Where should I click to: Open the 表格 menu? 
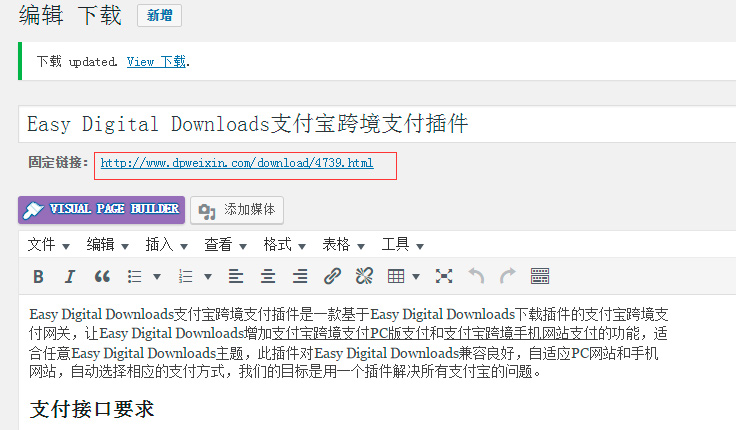(344, 245)
